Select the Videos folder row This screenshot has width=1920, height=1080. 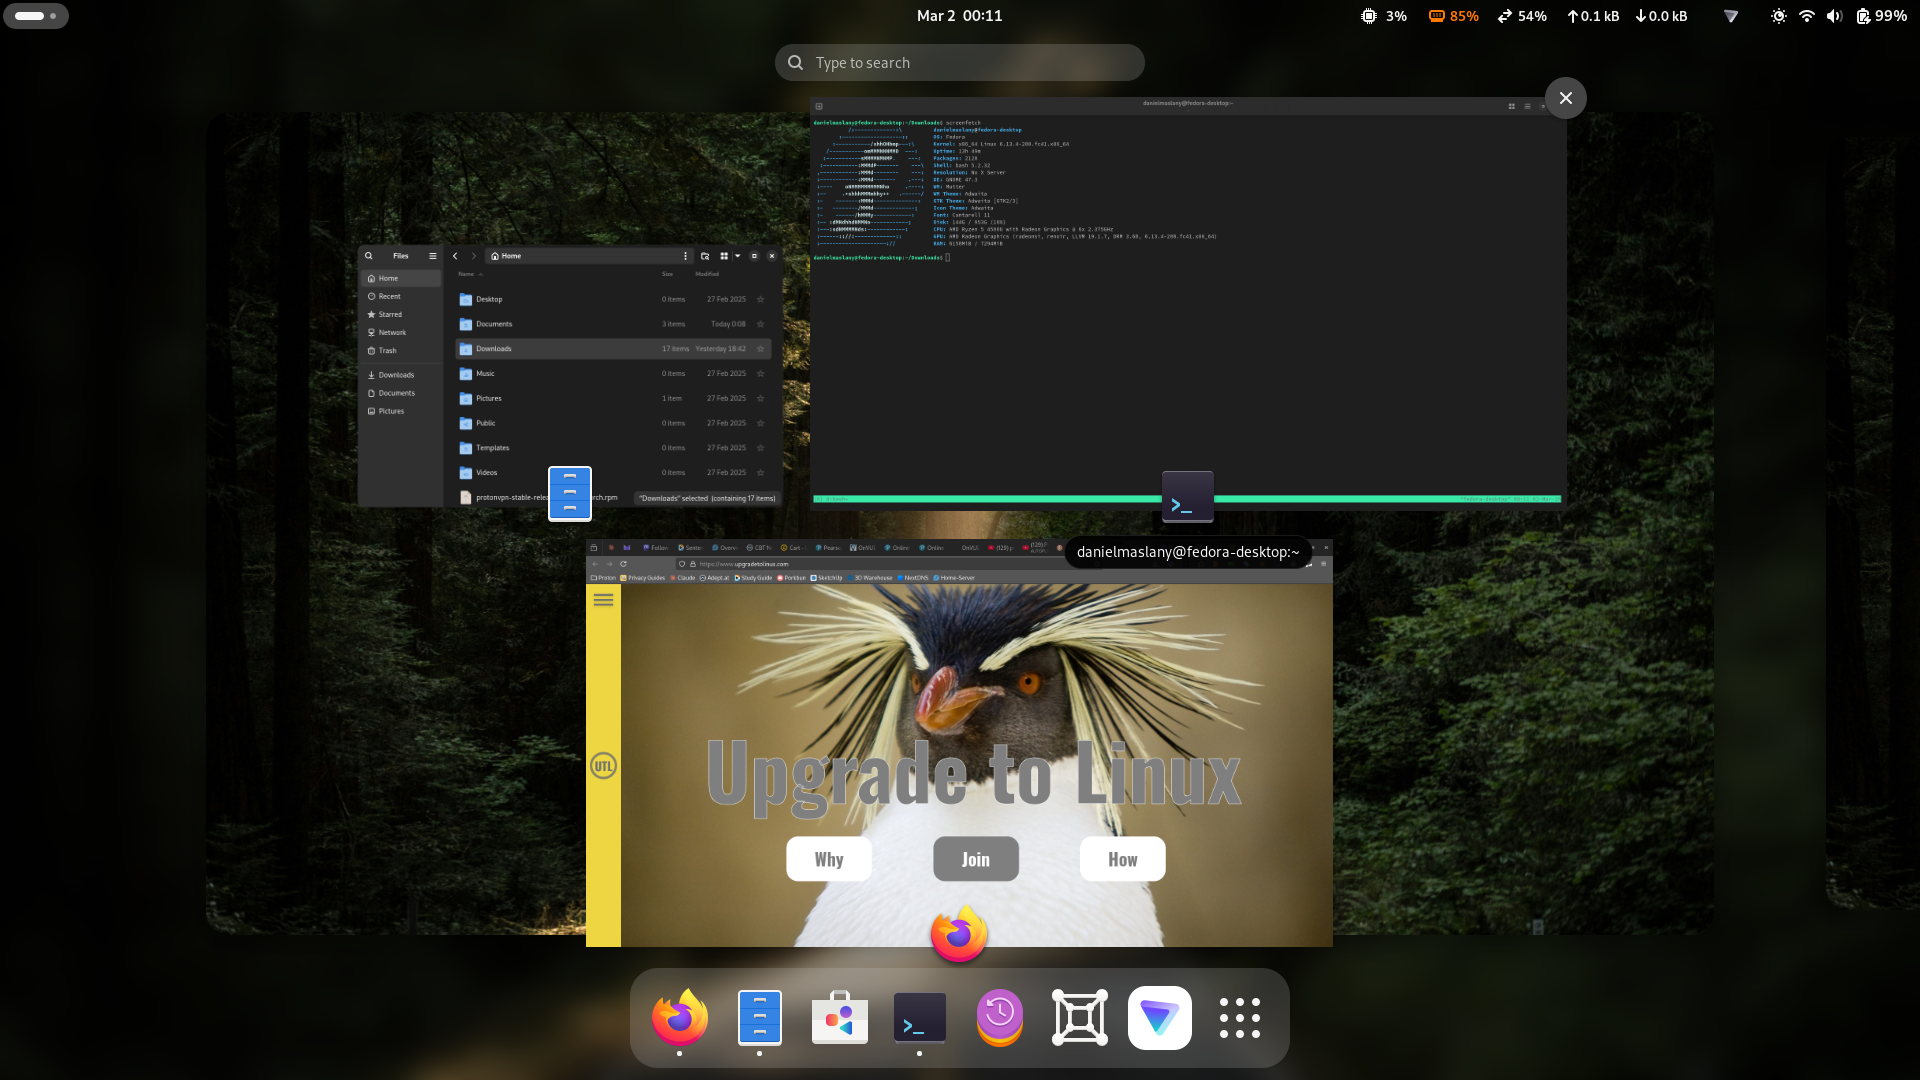(x=613, y=473)
